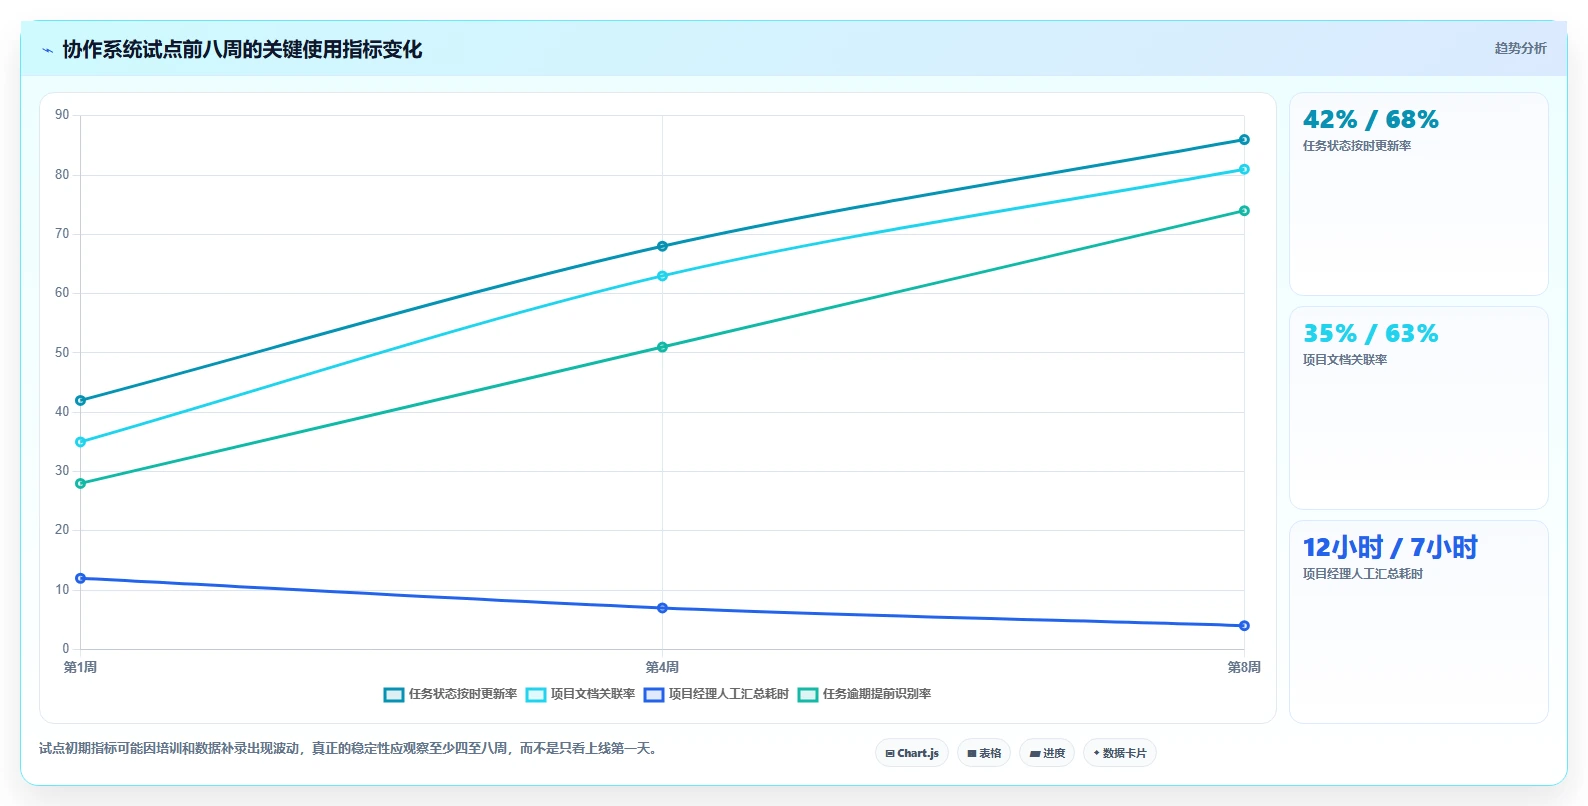Click the 项目经理人工汇总耗时 card label
1588x806 pixels.
[x=1363, y=574]
